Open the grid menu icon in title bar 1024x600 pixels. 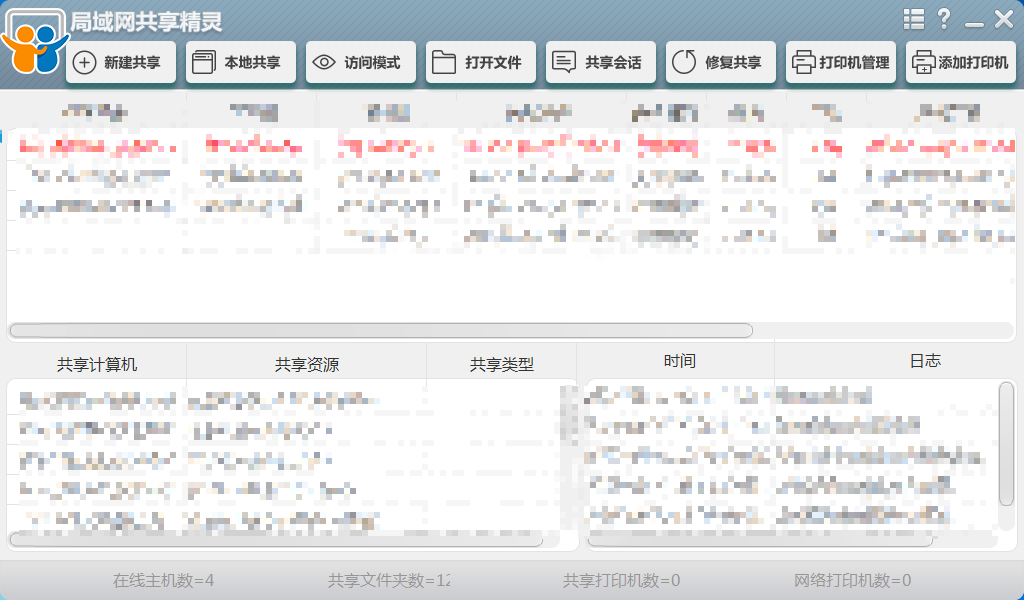tap(913, 19)
